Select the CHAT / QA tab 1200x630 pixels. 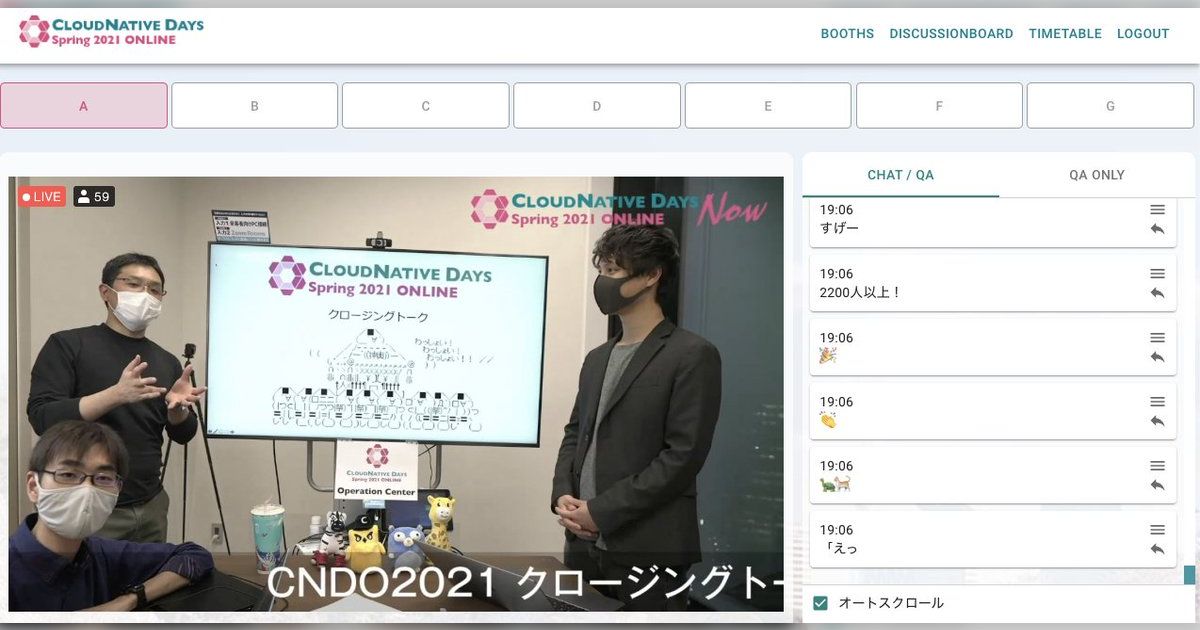pos(901,174)
